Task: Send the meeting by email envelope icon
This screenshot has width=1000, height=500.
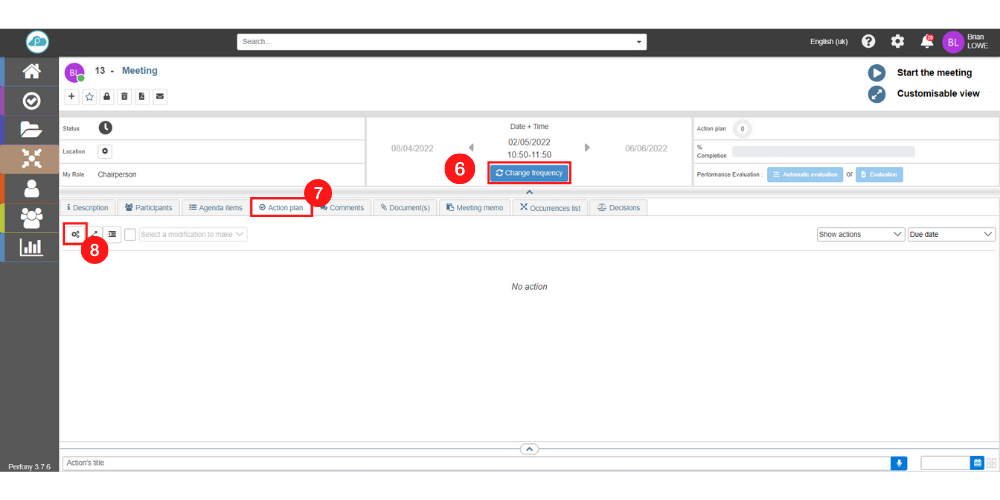Action: point(159,96)
